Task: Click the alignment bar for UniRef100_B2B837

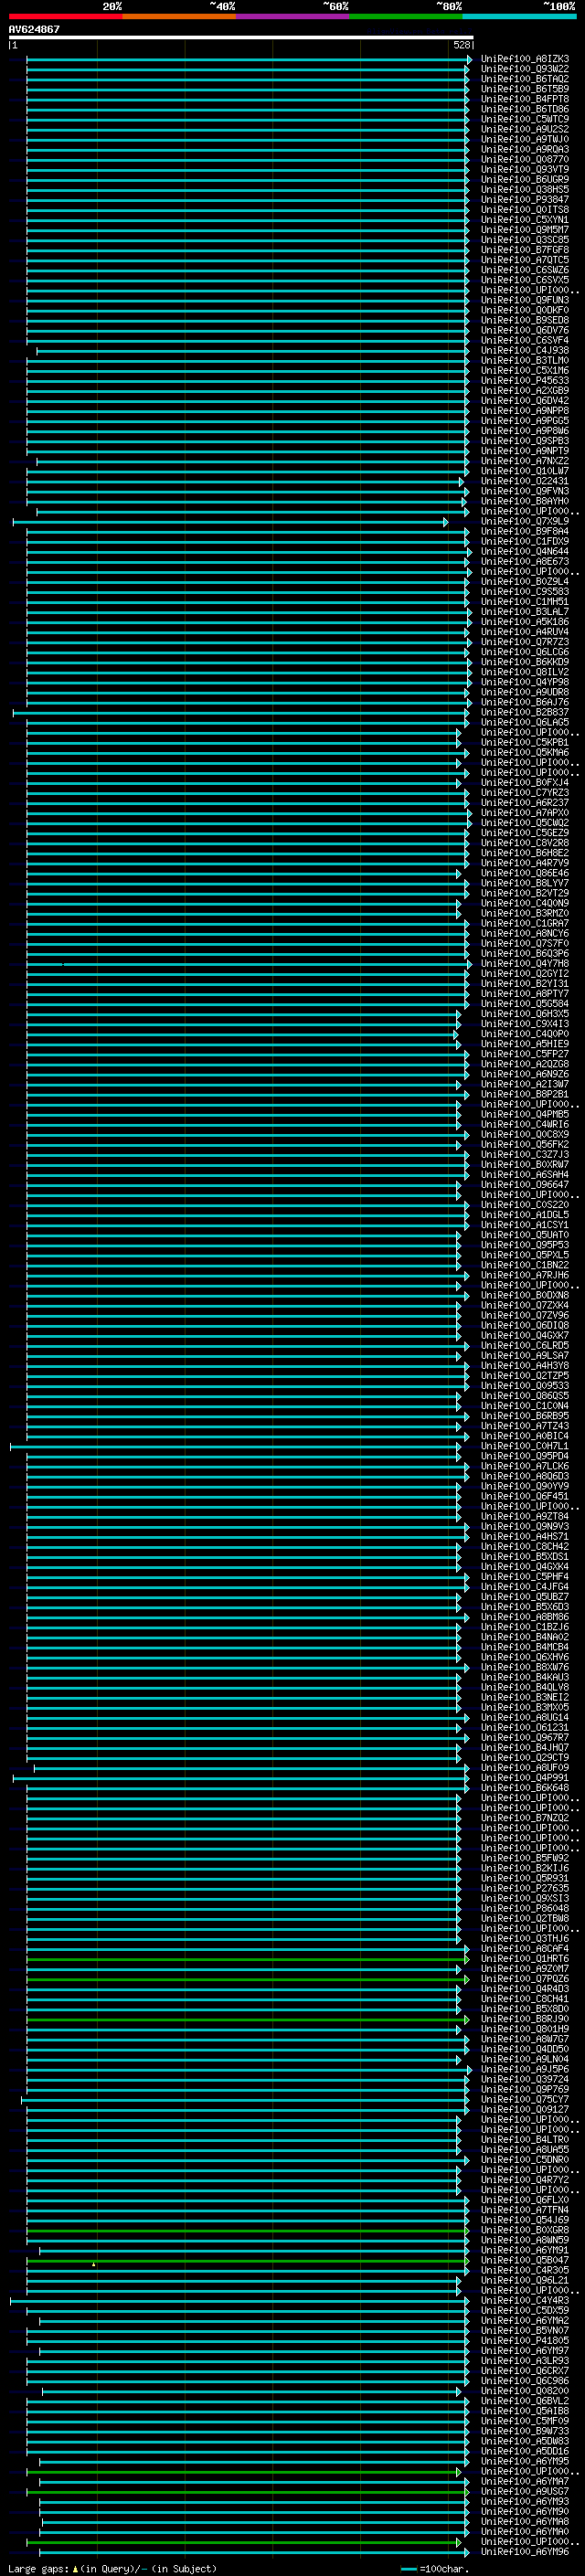Action: pyautogui.click(x=241, y=712)
